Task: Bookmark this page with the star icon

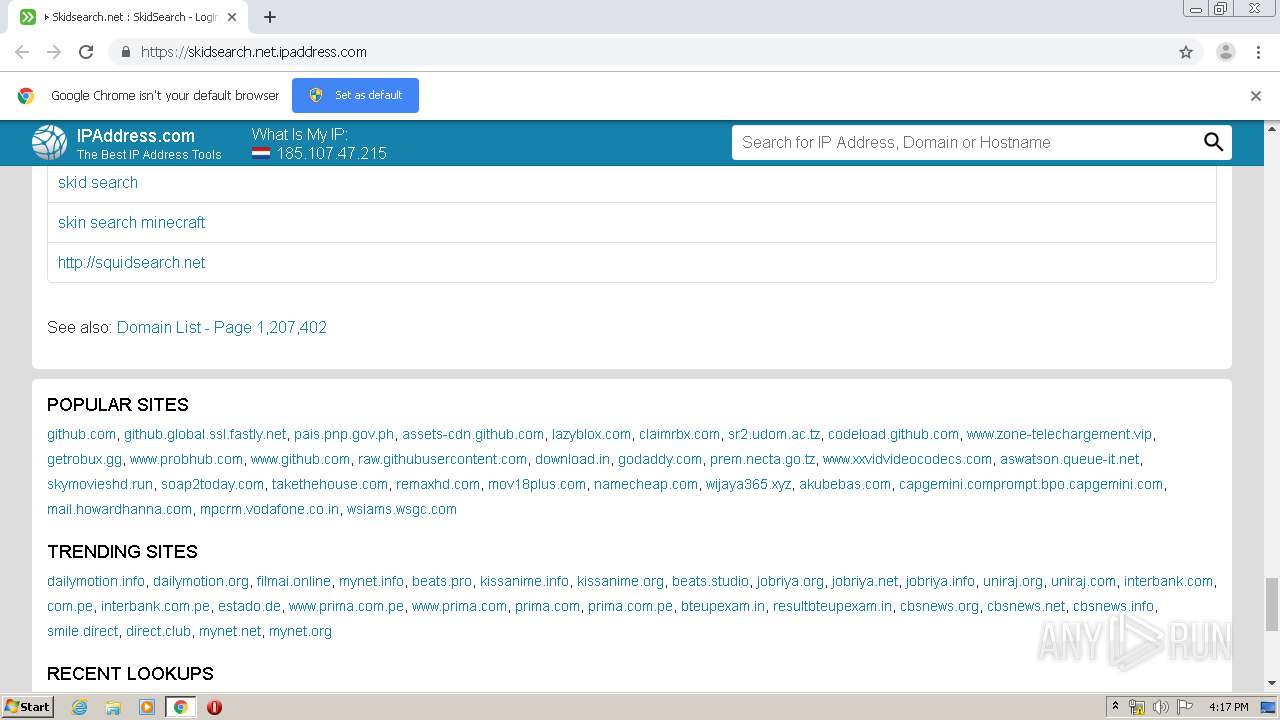Action: 1186,52
